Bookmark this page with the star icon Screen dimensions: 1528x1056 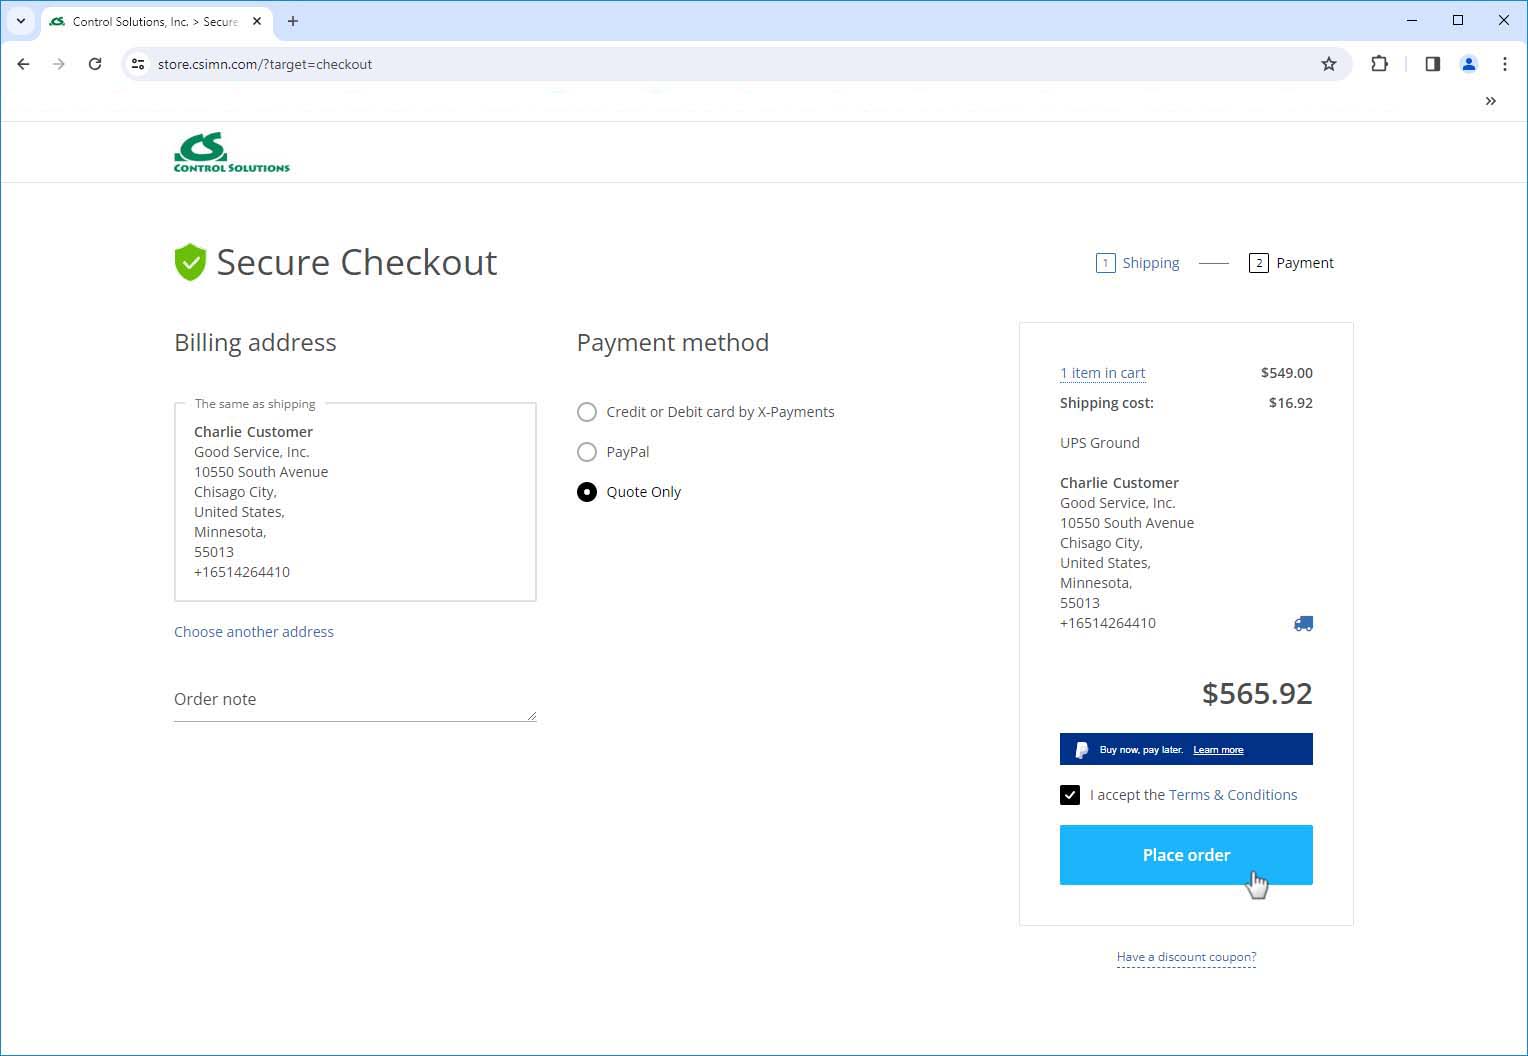[x=1328, y=64]
